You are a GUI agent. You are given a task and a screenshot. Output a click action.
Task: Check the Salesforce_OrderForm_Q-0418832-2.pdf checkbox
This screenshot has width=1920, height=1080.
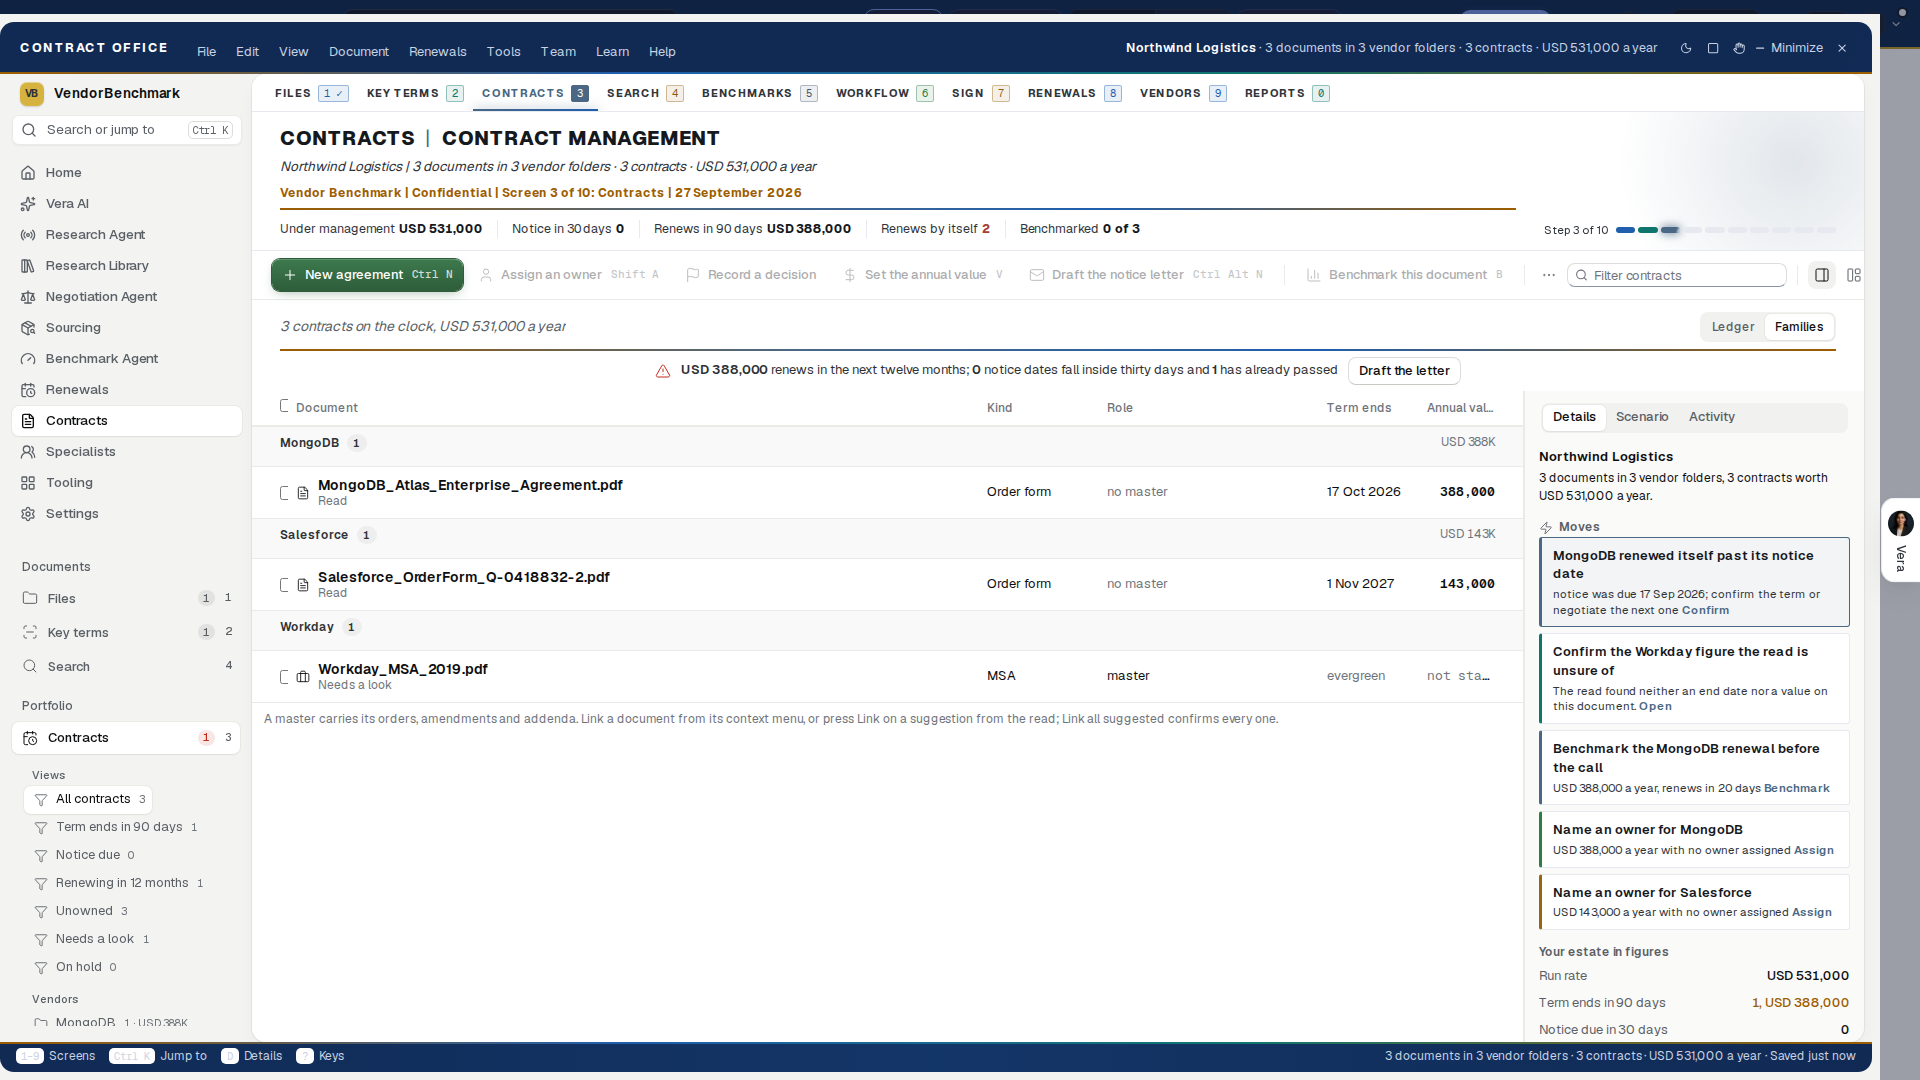(284, 585)
